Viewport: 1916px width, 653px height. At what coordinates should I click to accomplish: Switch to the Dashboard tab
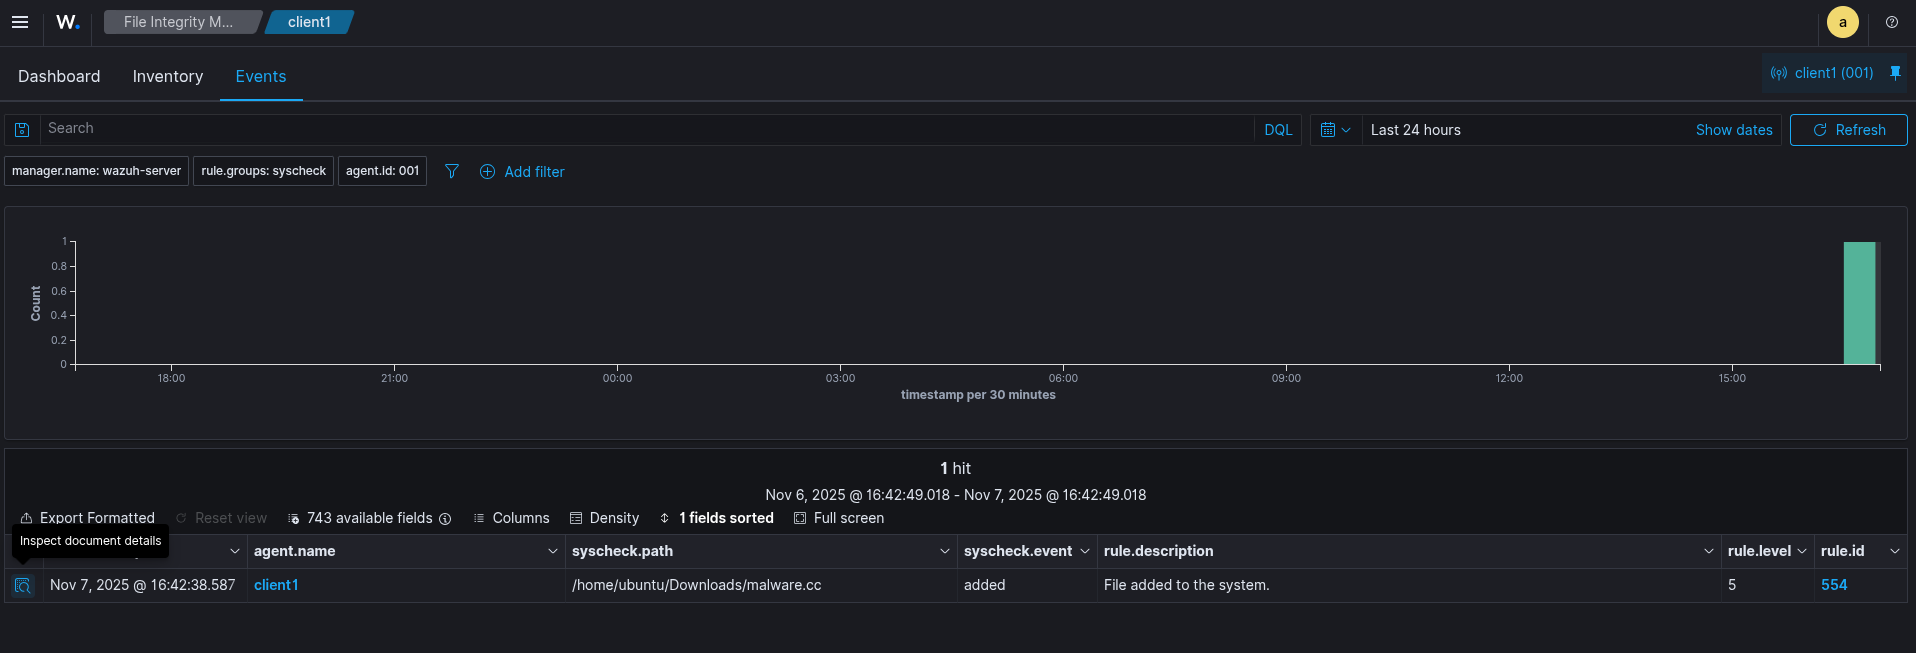[59, 77]
